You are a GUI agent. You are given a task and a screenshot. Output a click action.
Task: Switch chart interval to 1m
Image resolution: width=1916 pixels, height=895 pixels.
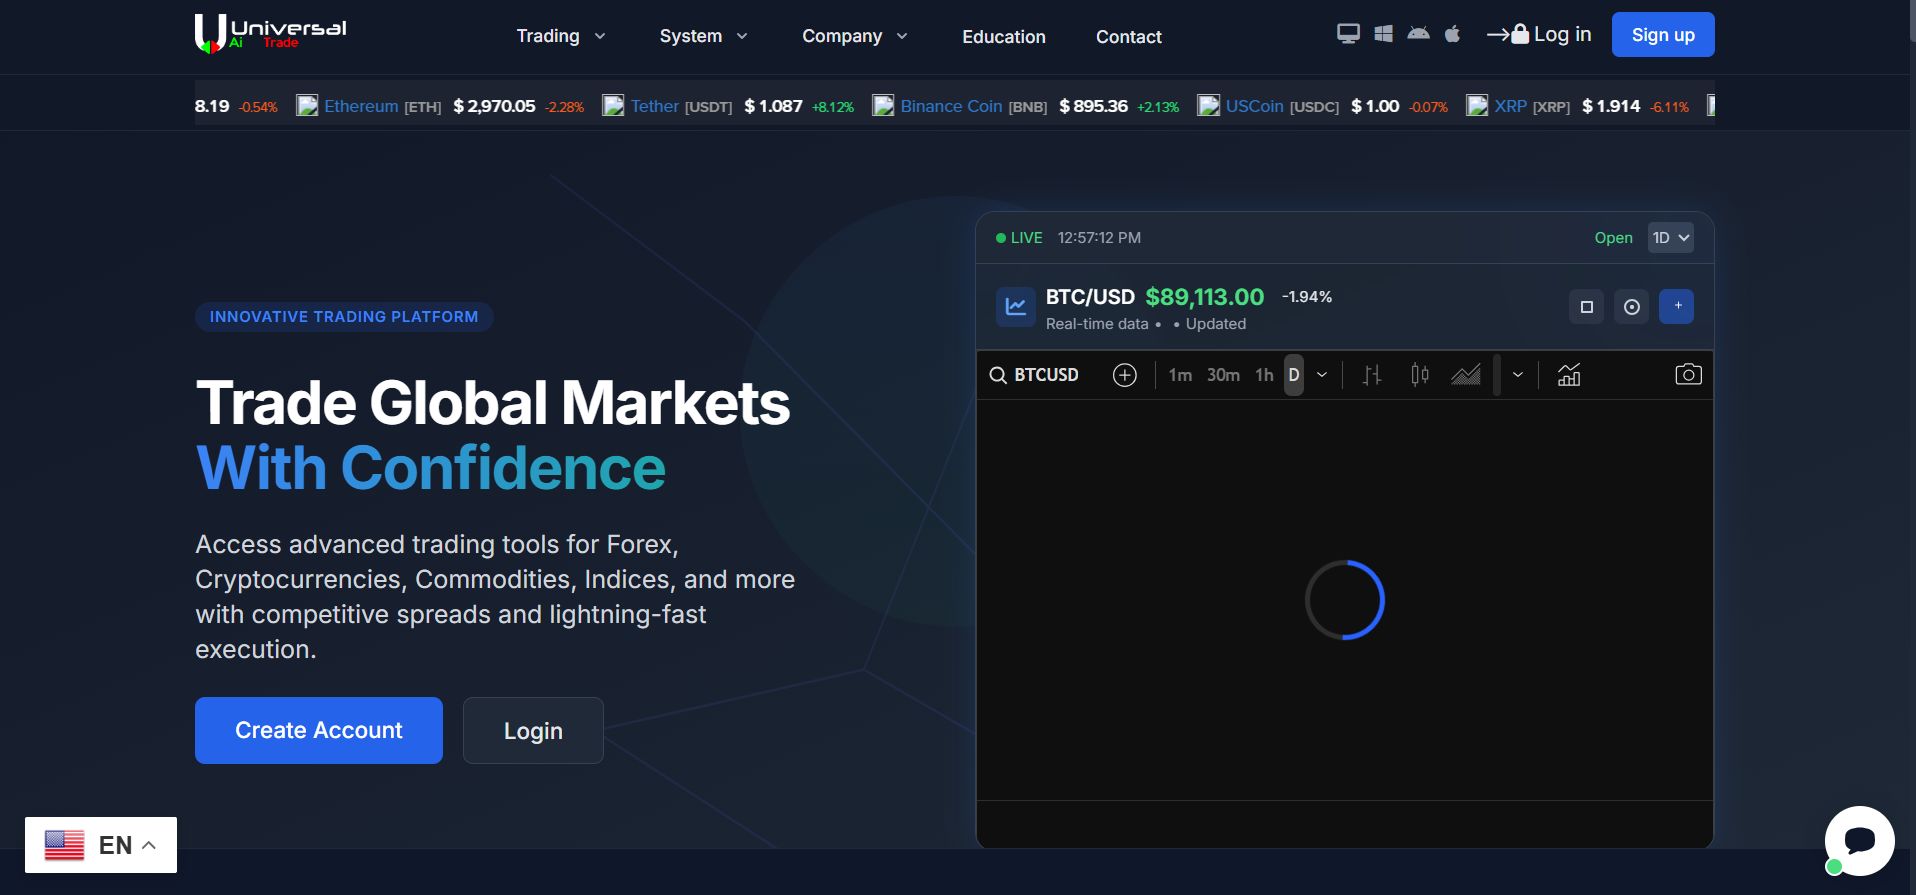pos(1180,375)
